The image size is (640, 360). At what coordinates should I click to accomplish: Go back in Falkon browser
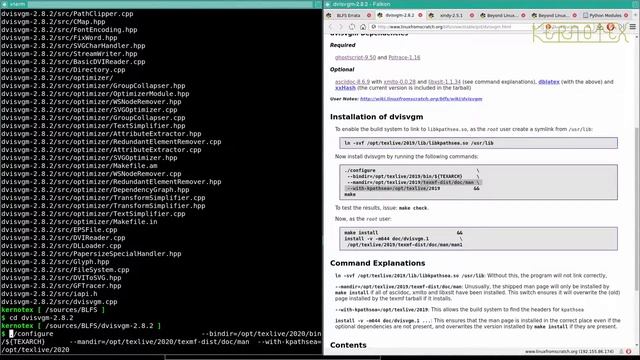coord(331,27)
